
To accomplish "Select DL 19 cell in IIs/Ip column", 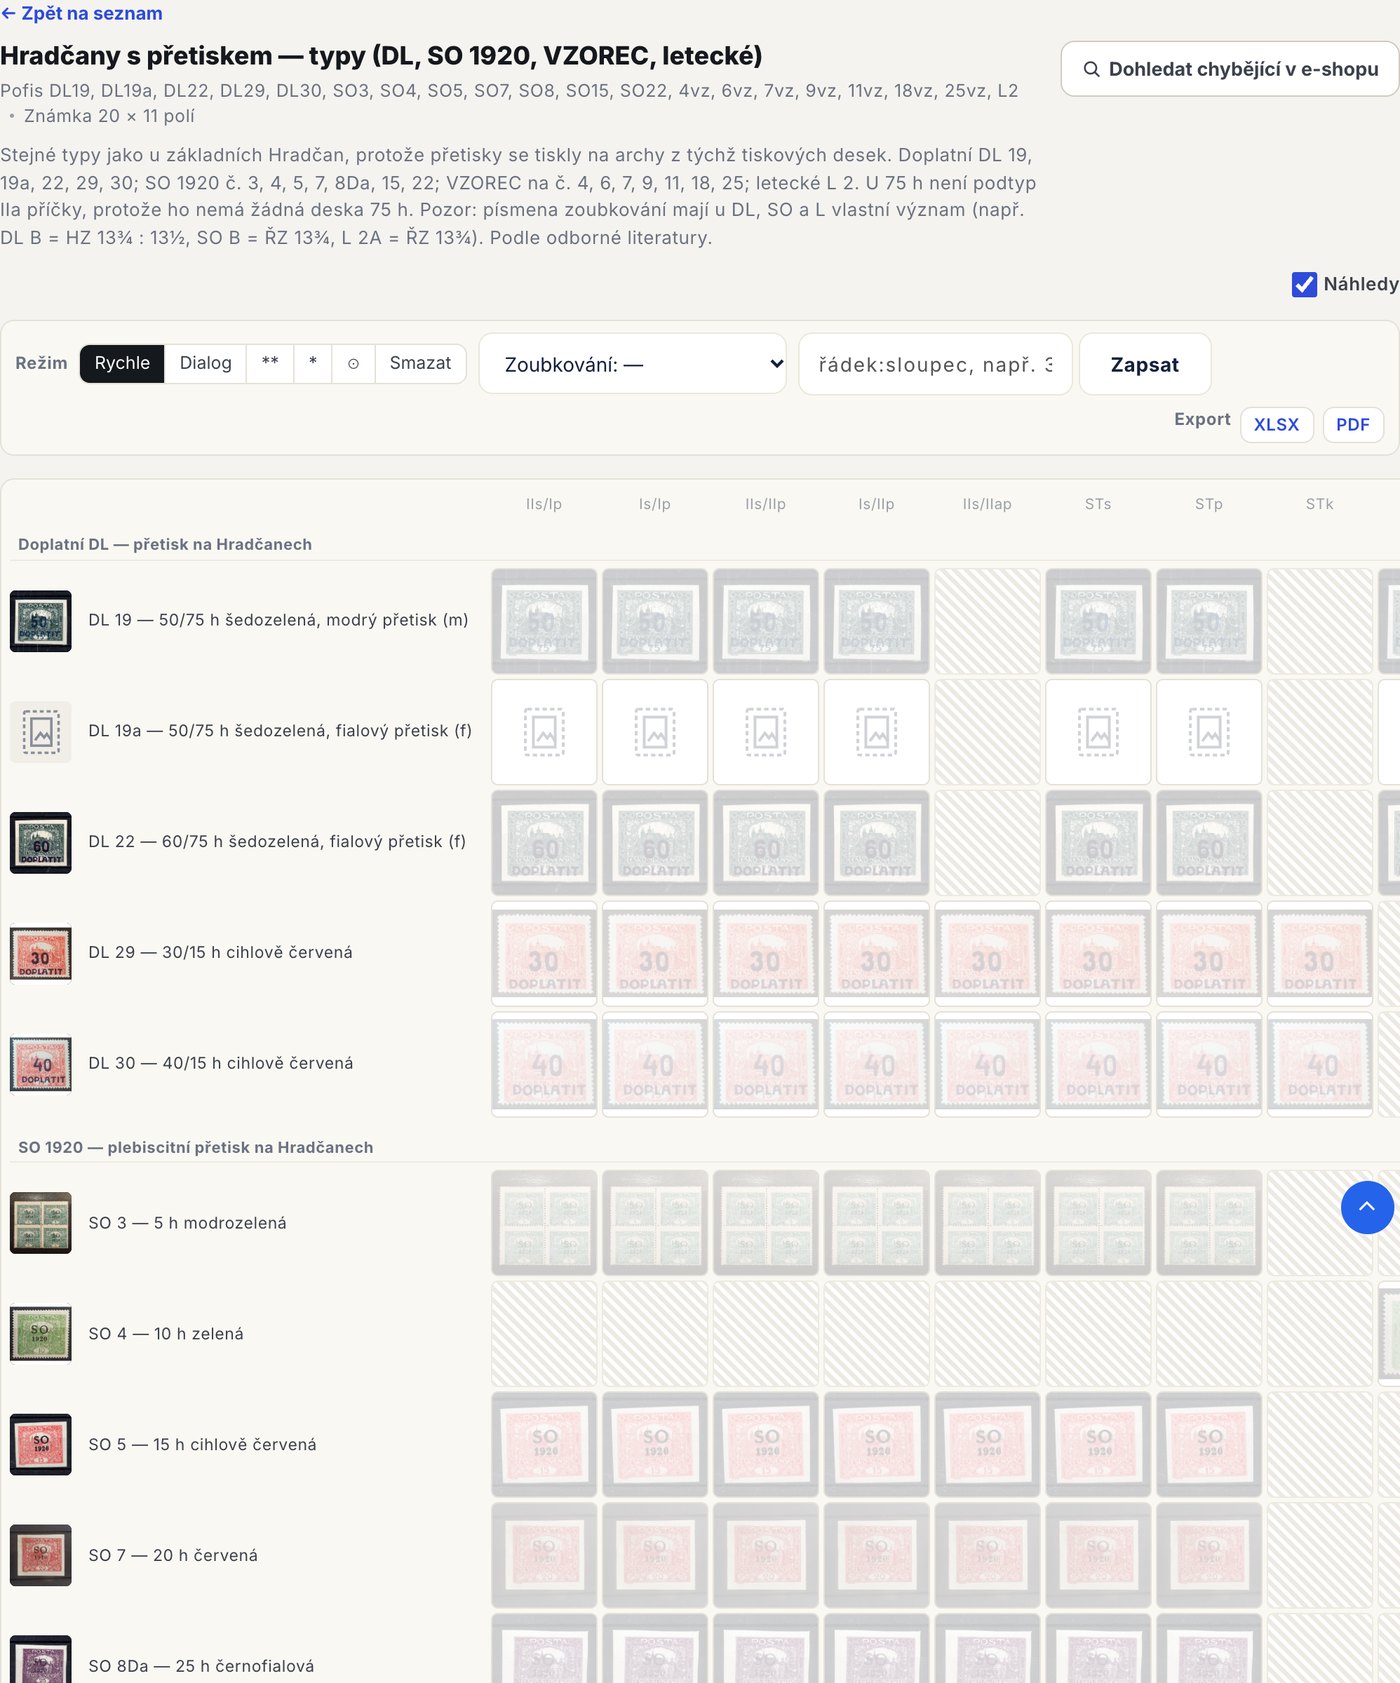I will click(x=544, y=621).
